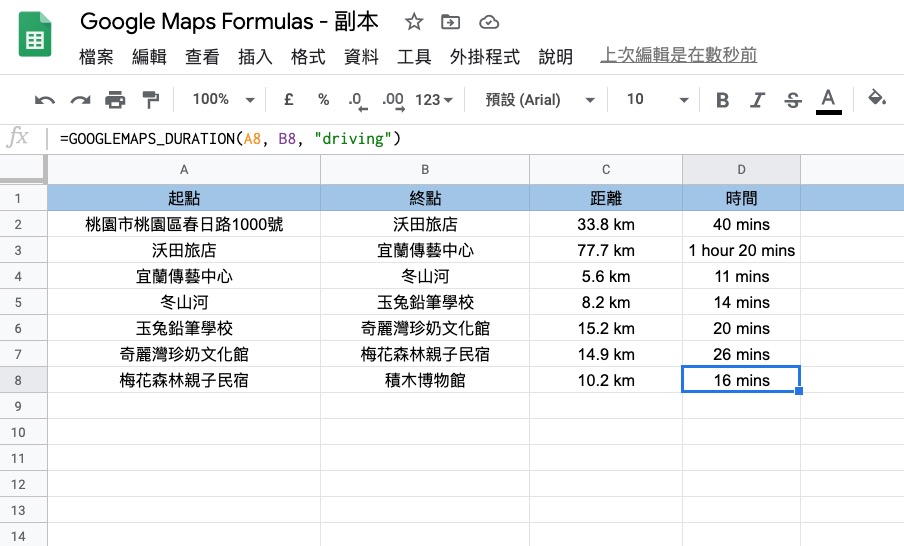Open the text color picker

click(x=828, y=100)
